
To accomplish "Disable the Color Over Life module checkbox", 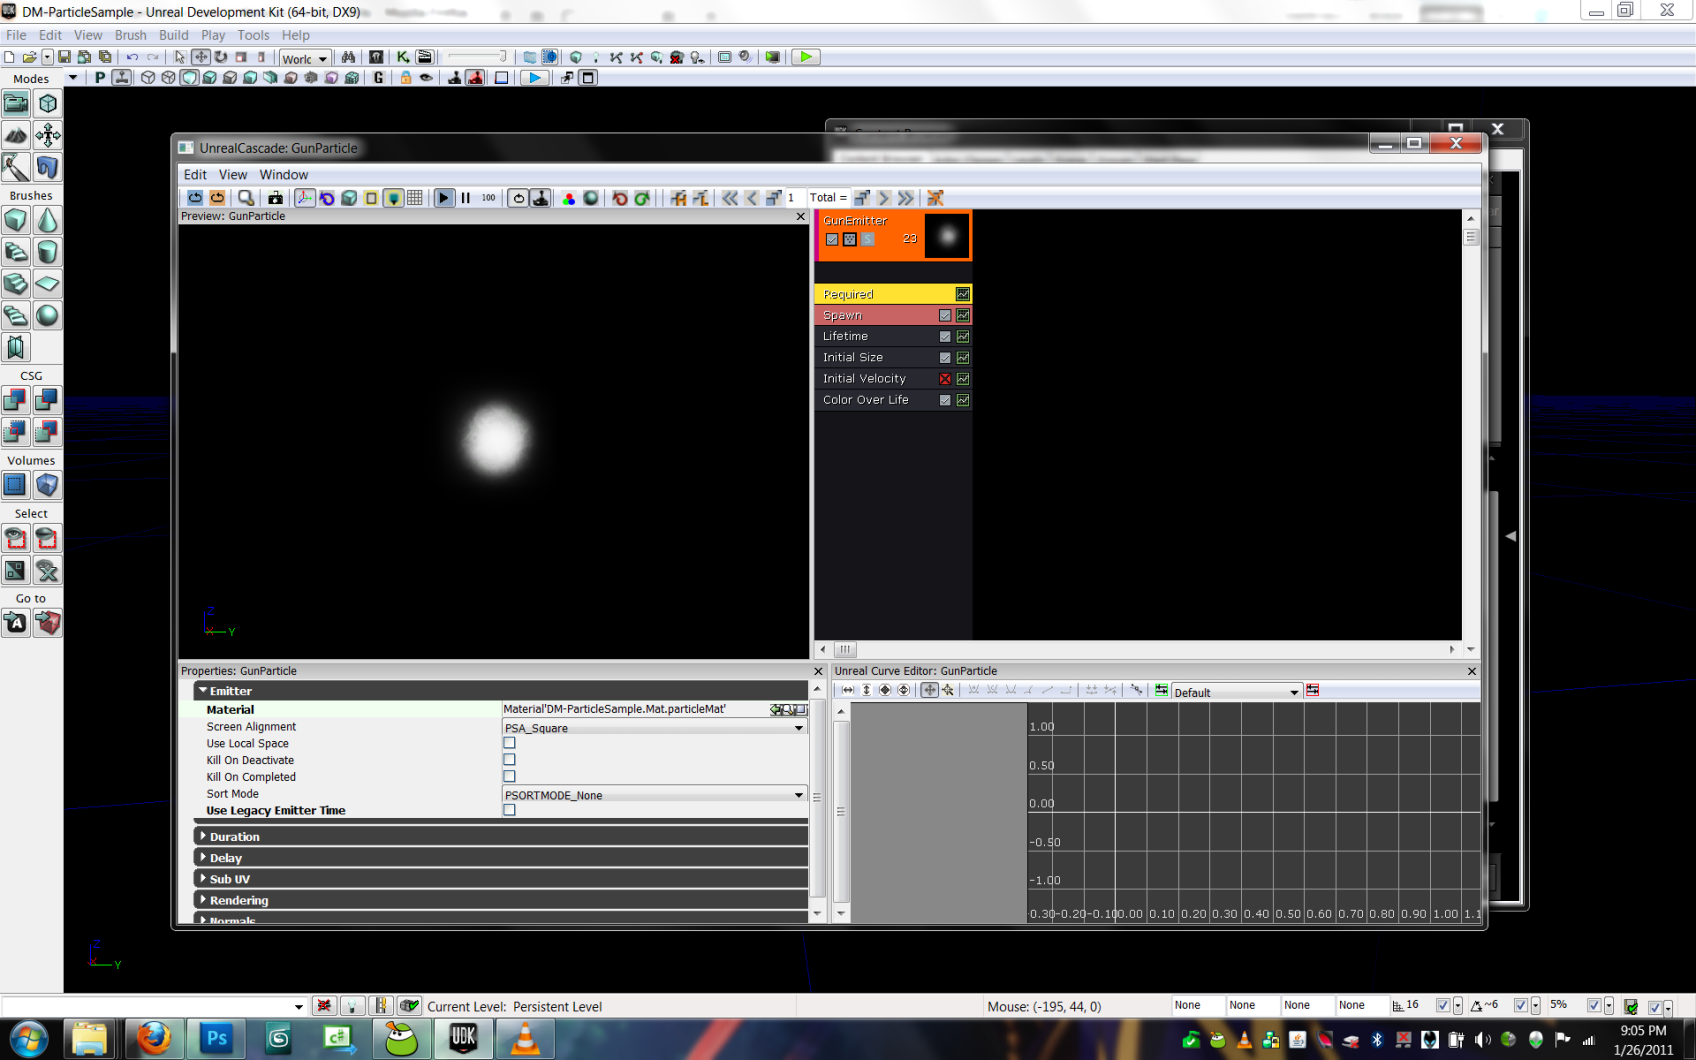I will [945, 400].
